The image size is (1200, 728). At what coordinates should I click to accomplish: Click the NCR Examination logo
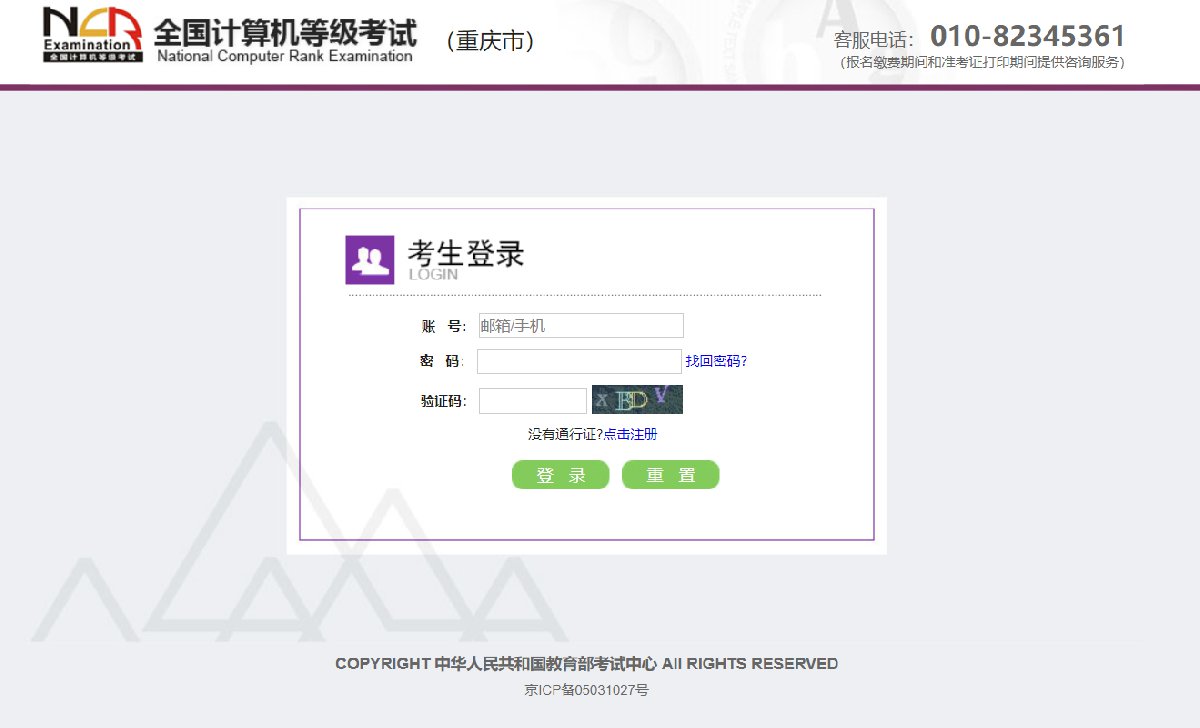point(92,35)
